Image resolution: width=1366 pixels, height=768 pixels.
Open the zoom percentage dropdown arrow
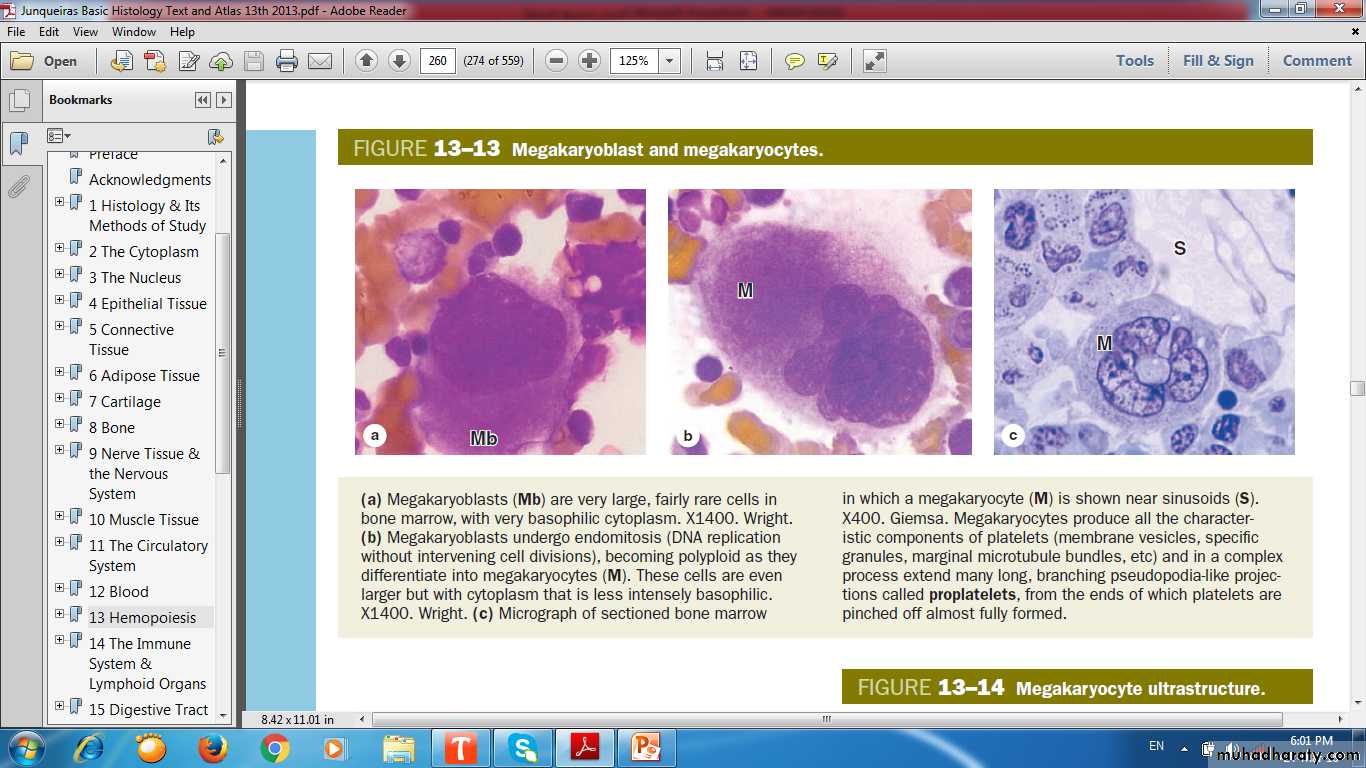coord(670,61)
